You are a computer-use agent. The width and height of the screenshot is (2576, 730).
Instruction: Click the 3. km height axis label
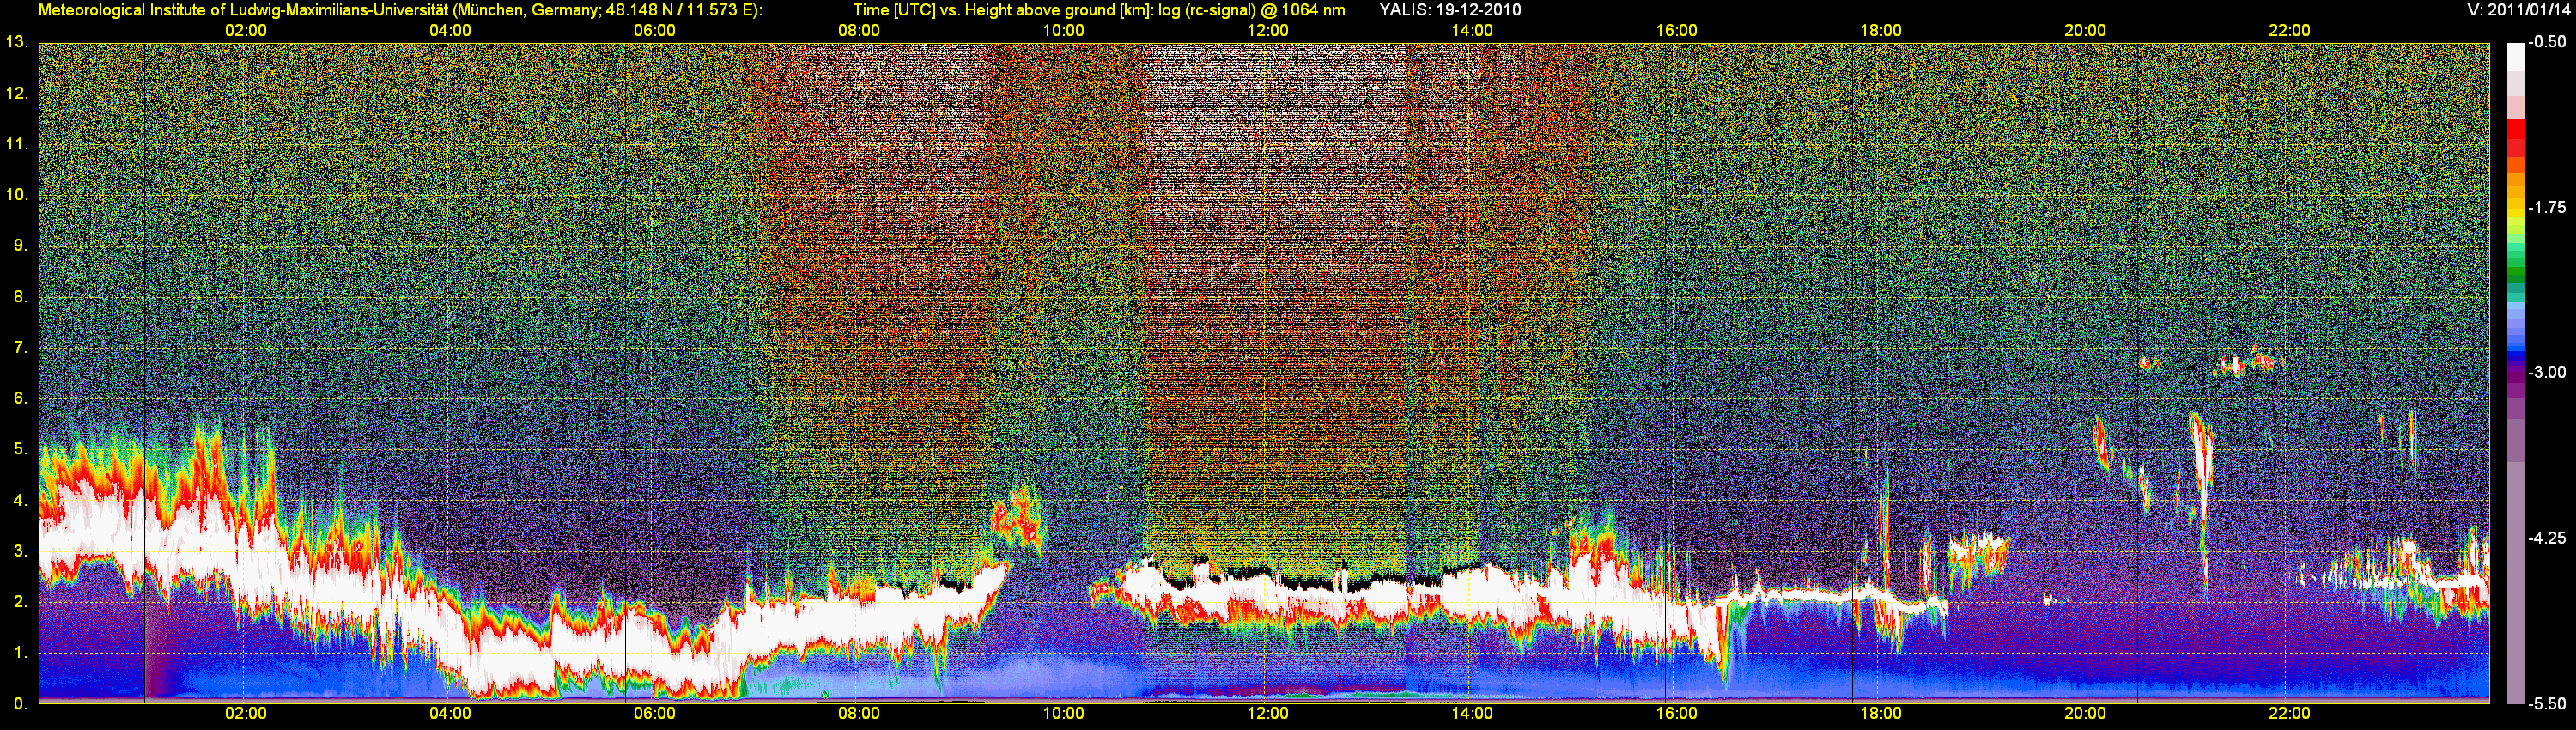[x=20, y=552]
